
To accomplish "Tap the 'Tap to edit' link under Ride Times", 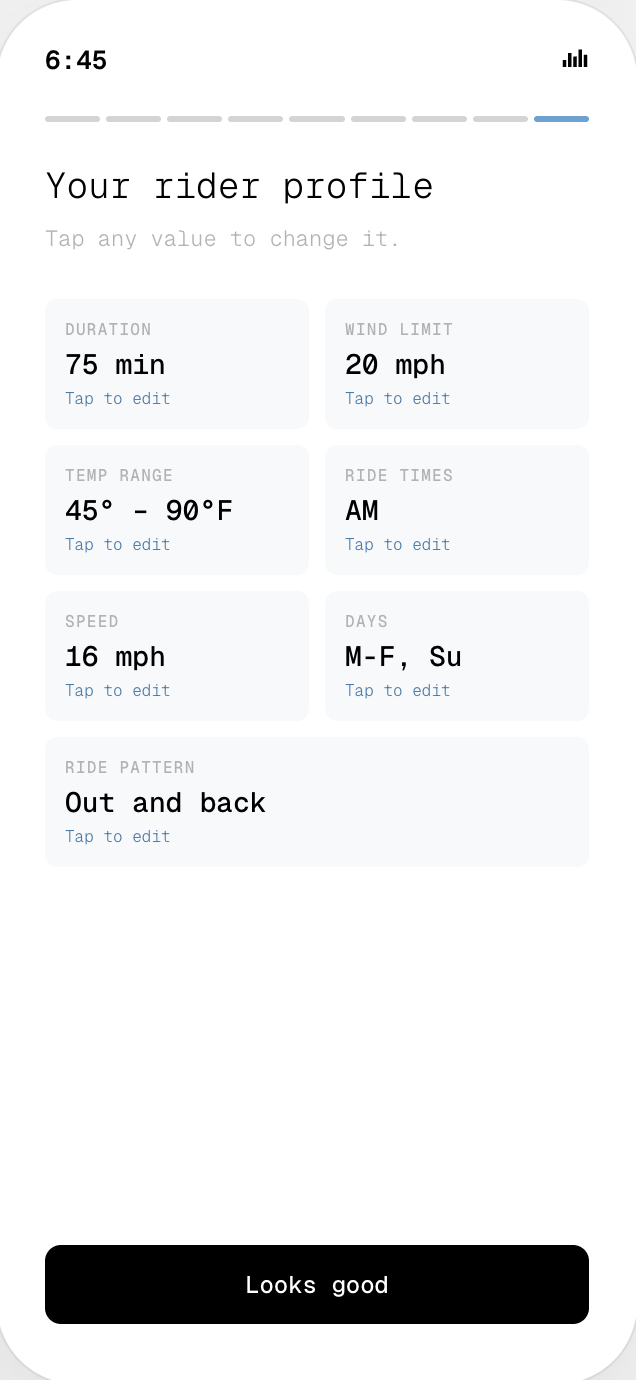I will pyautogui.click(x=398, y=544).
